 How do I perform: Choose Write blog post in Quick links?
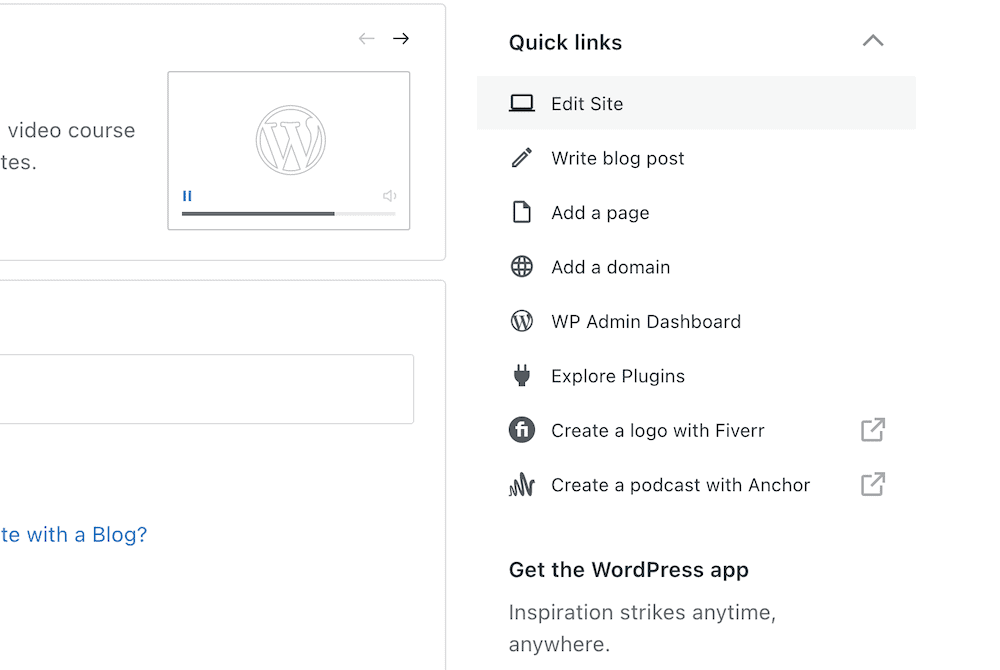tap(617, 157)
